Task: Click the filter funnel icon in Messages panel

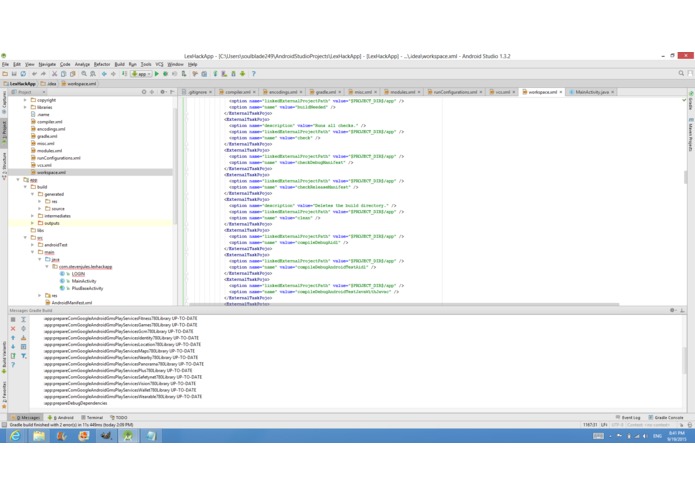Action: coord(23,356)
